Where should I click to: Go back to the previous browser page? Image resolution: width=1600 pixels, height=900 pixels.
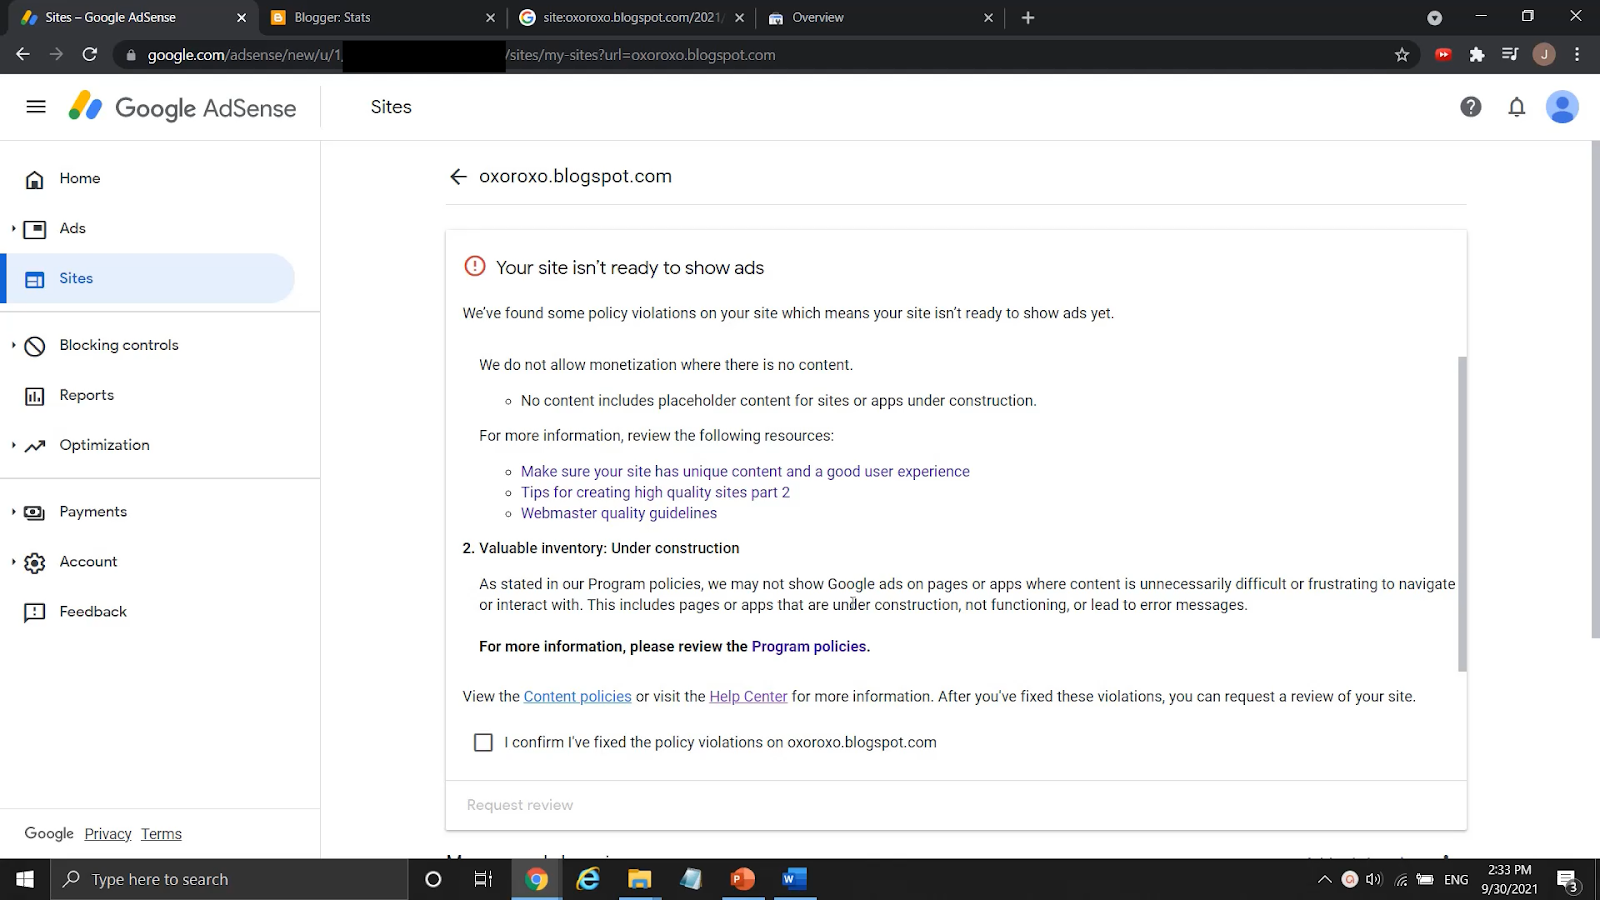coord(23,55)
